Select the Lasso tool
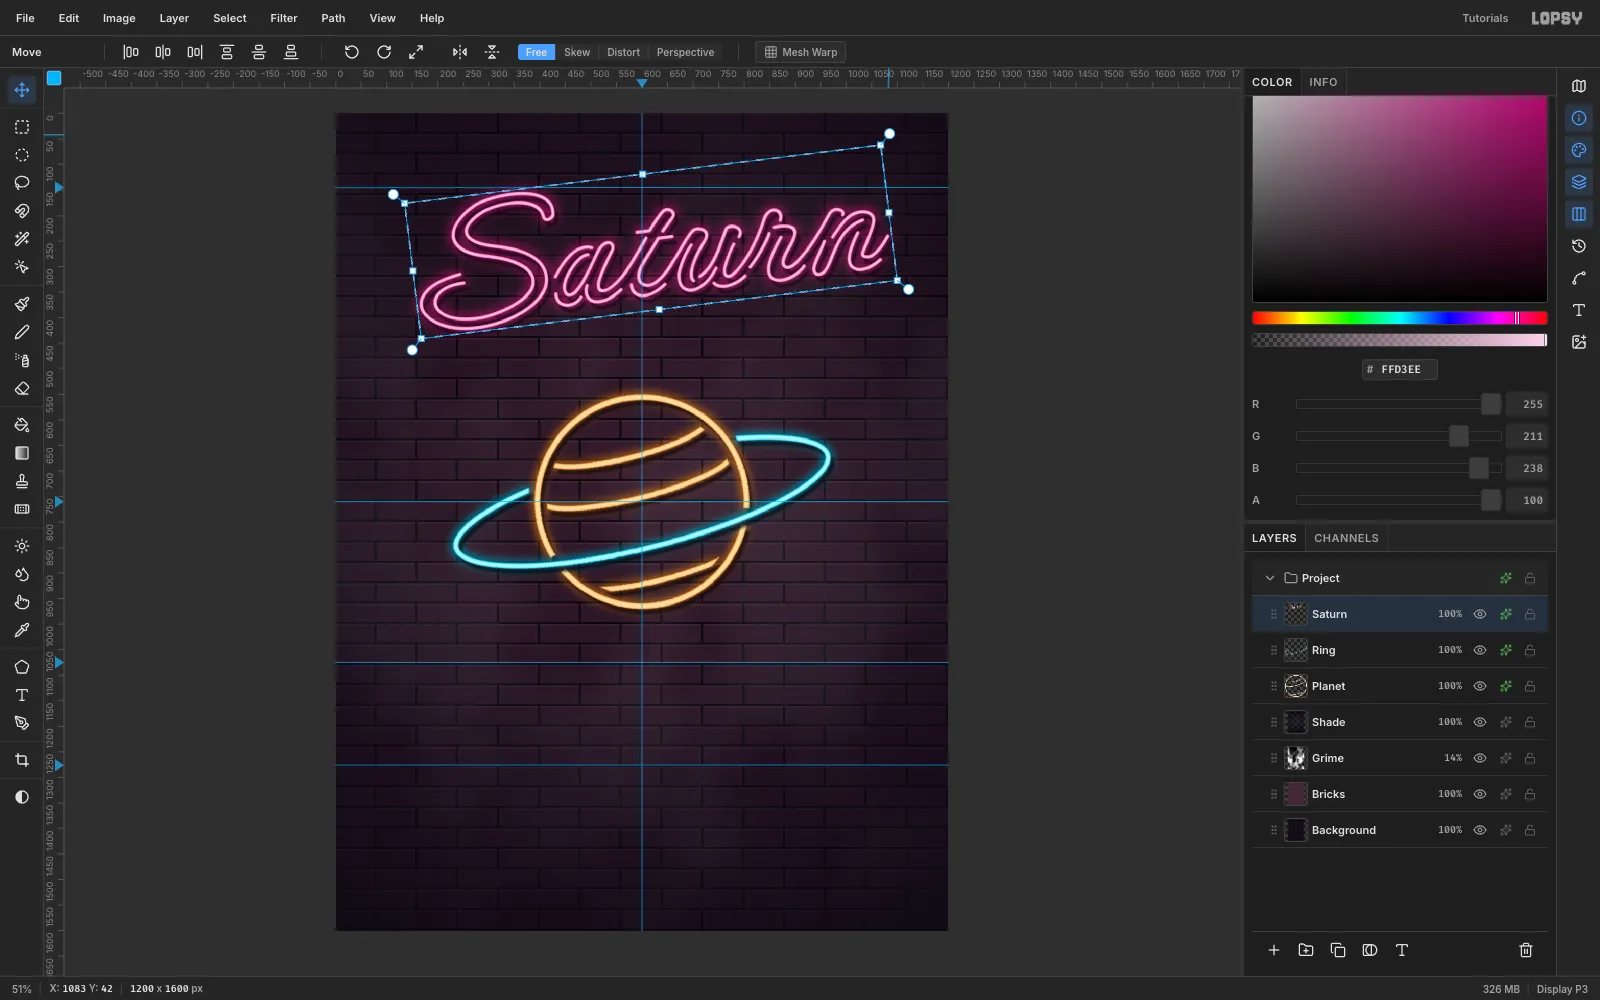Viewport: 1600px width, 1000px height. click(22, 183)
